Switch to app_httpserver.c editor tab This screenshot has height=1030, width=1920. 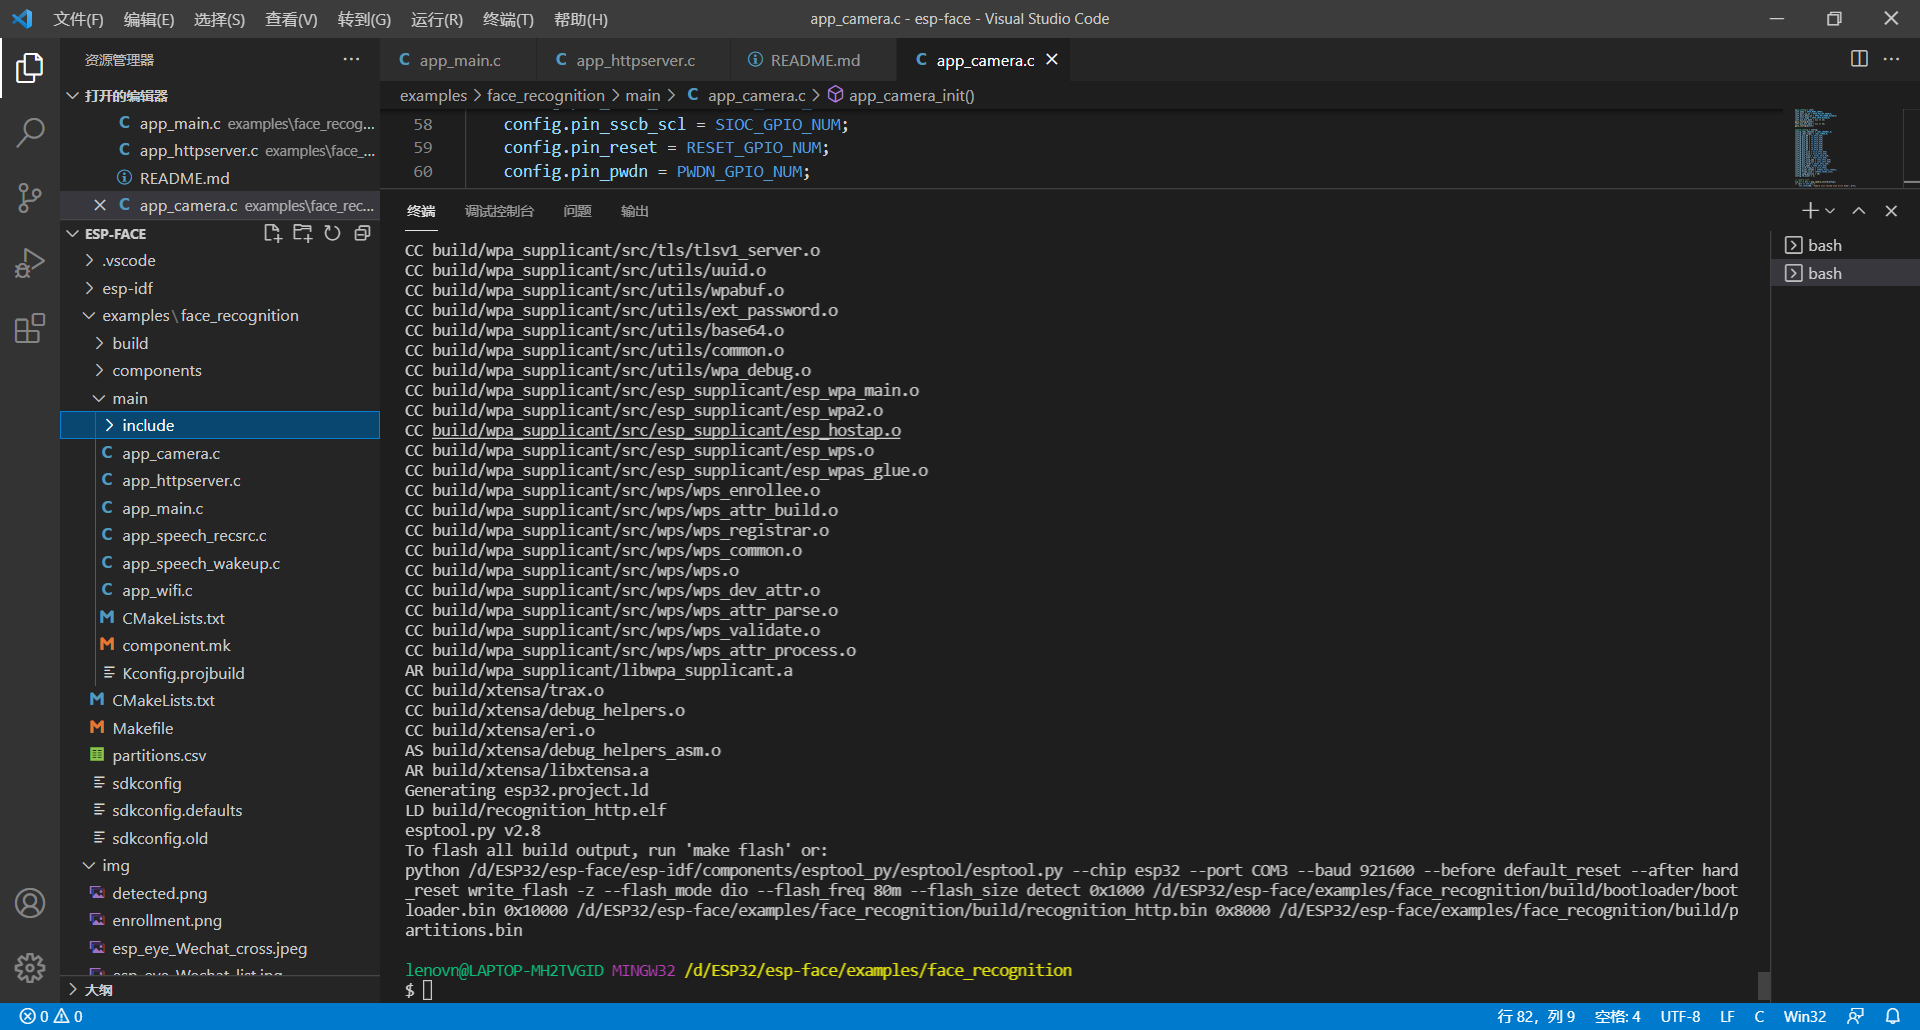click(x=633, y=60)
